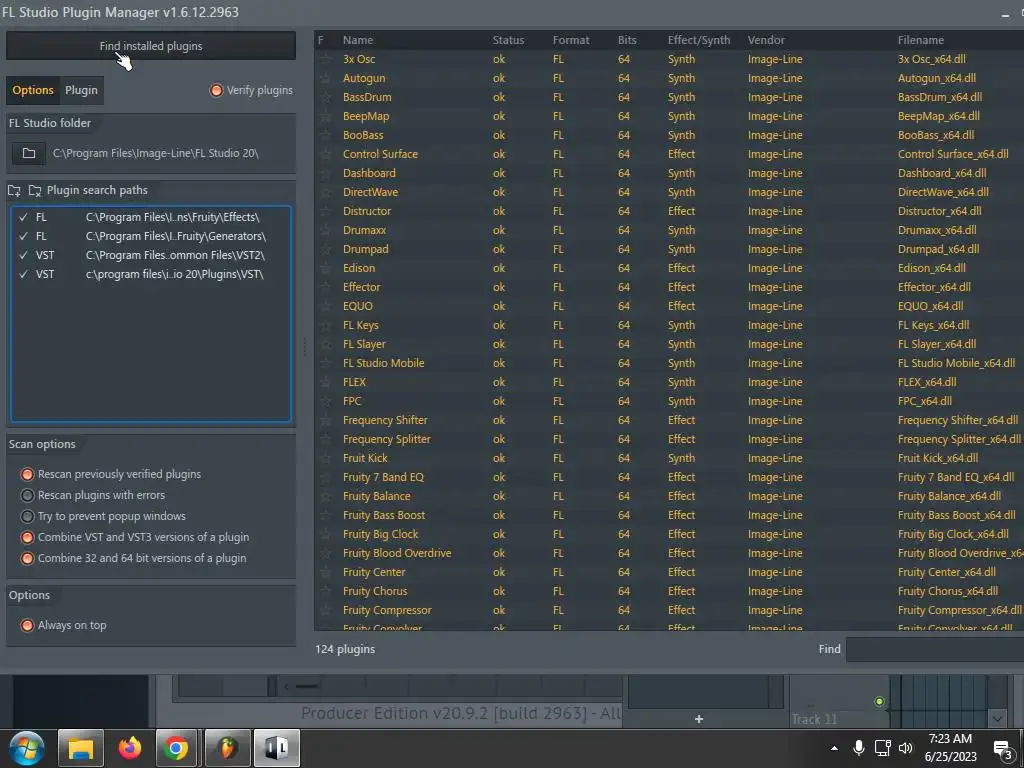
Task: Toggle favorite star for FLEX
Action: pos(325,382)
